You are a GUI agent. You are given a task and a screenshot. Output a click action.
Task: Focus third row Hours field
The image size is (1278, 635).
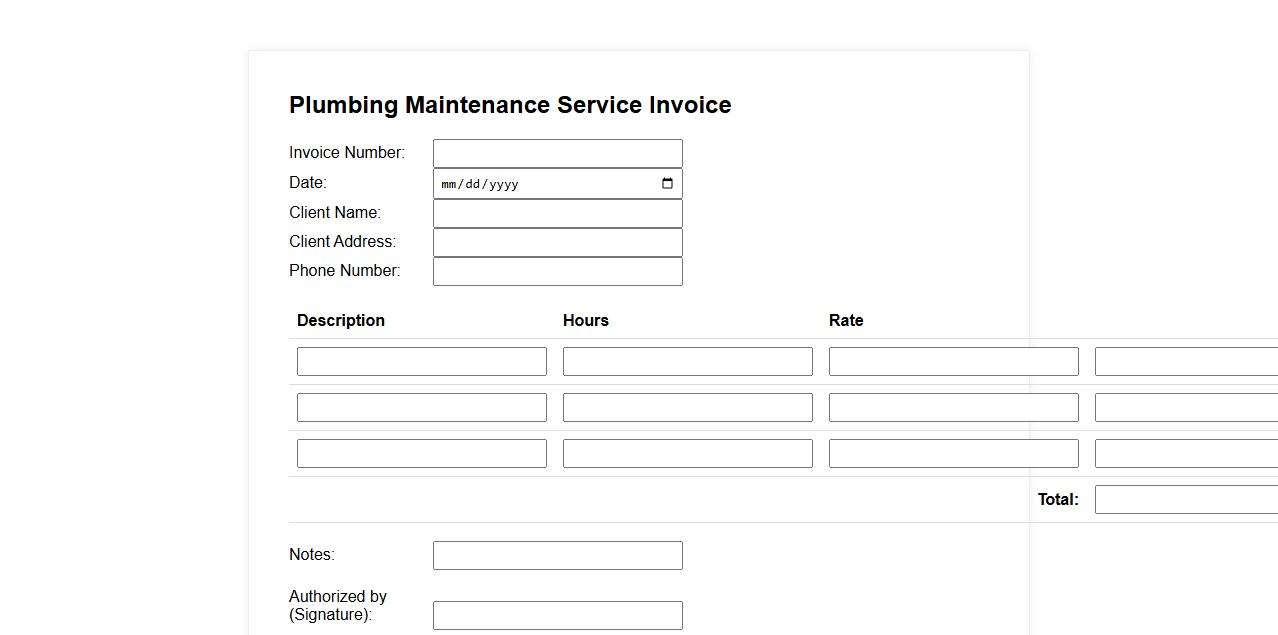[x=687, y=454]
